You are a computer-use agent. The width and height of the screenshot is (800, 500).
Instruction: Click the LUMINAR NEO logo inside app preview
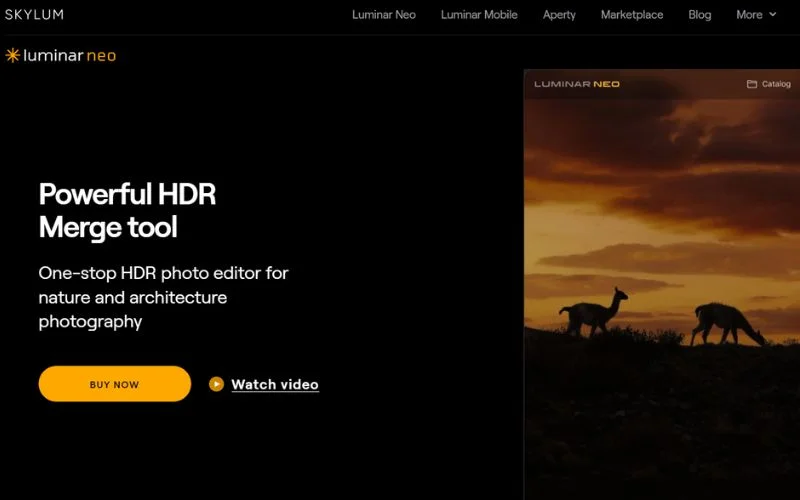coord(577,84)
